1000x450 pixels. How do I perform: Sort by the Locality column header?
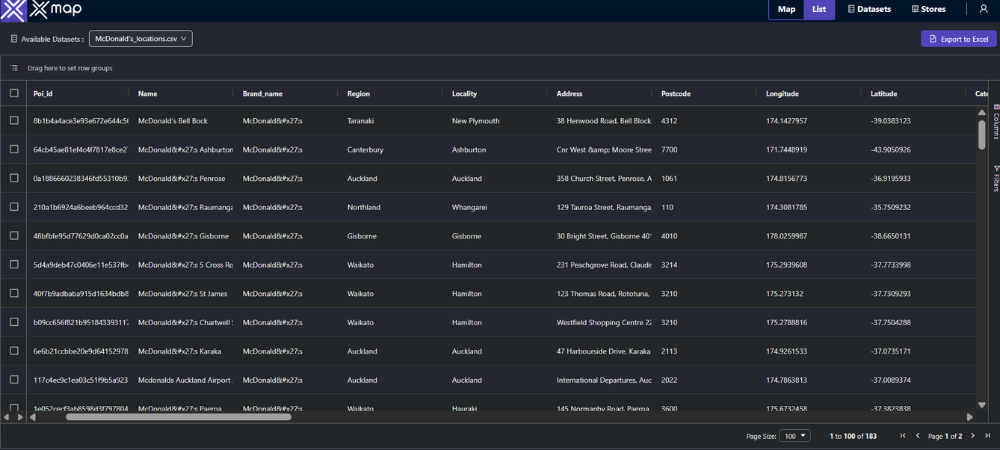click(x=464, y=94)
